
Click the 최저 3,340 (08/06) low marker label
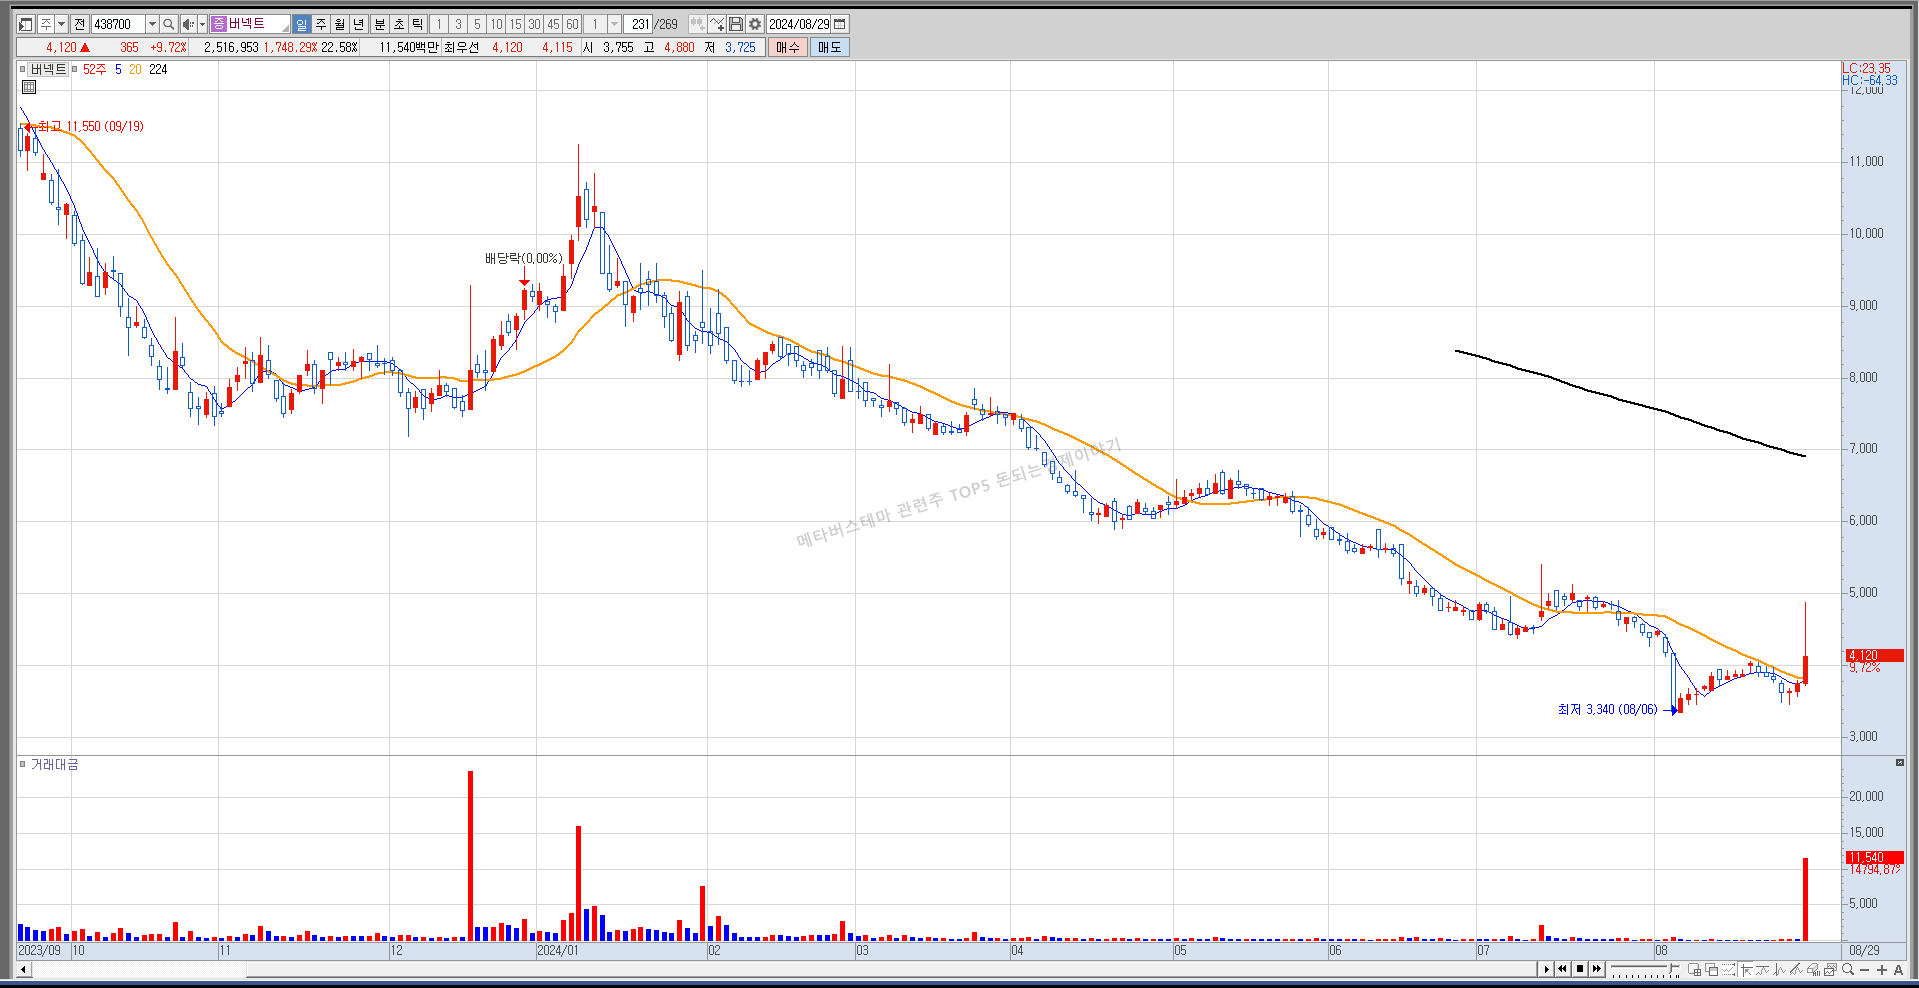(1607, 709)
